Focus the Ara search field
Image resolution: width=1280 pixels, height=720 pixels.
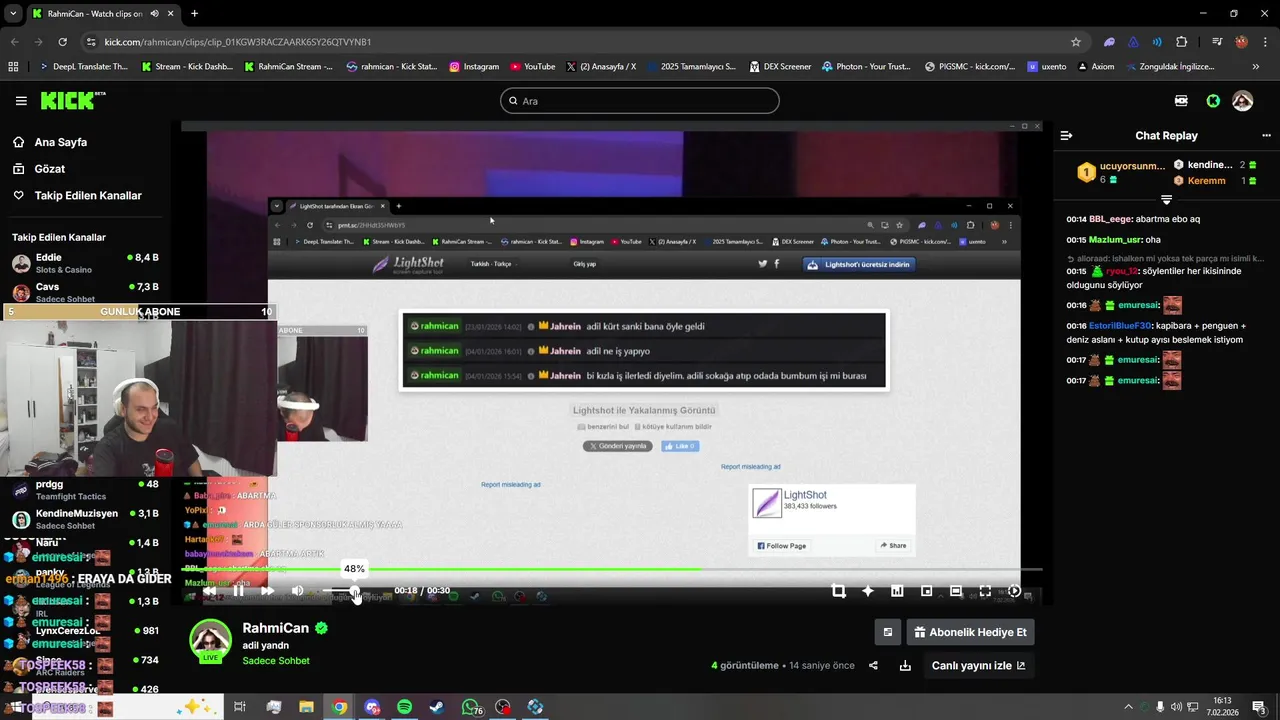tap(640, 101)
